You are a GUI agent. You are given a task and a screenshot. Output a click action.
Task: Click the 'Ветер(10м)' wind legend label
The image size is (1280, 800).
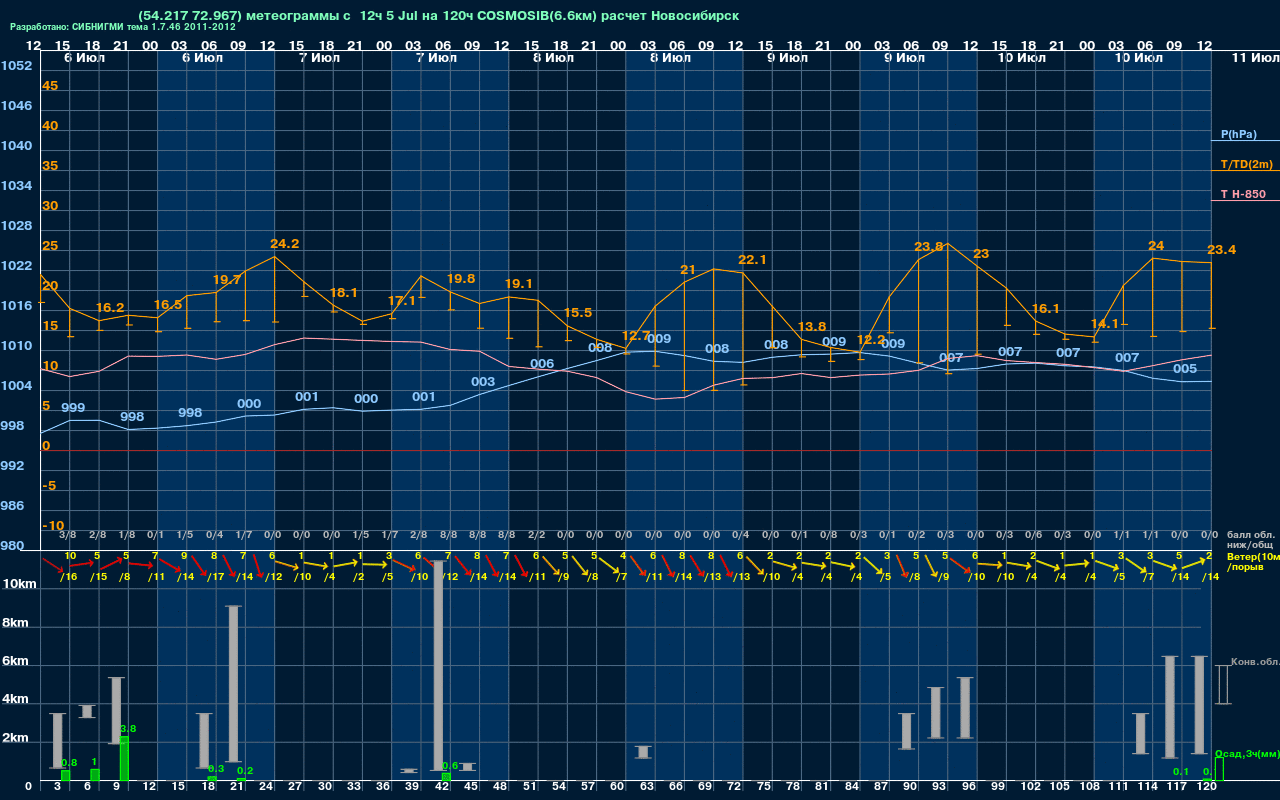(x=1253, y=556)
